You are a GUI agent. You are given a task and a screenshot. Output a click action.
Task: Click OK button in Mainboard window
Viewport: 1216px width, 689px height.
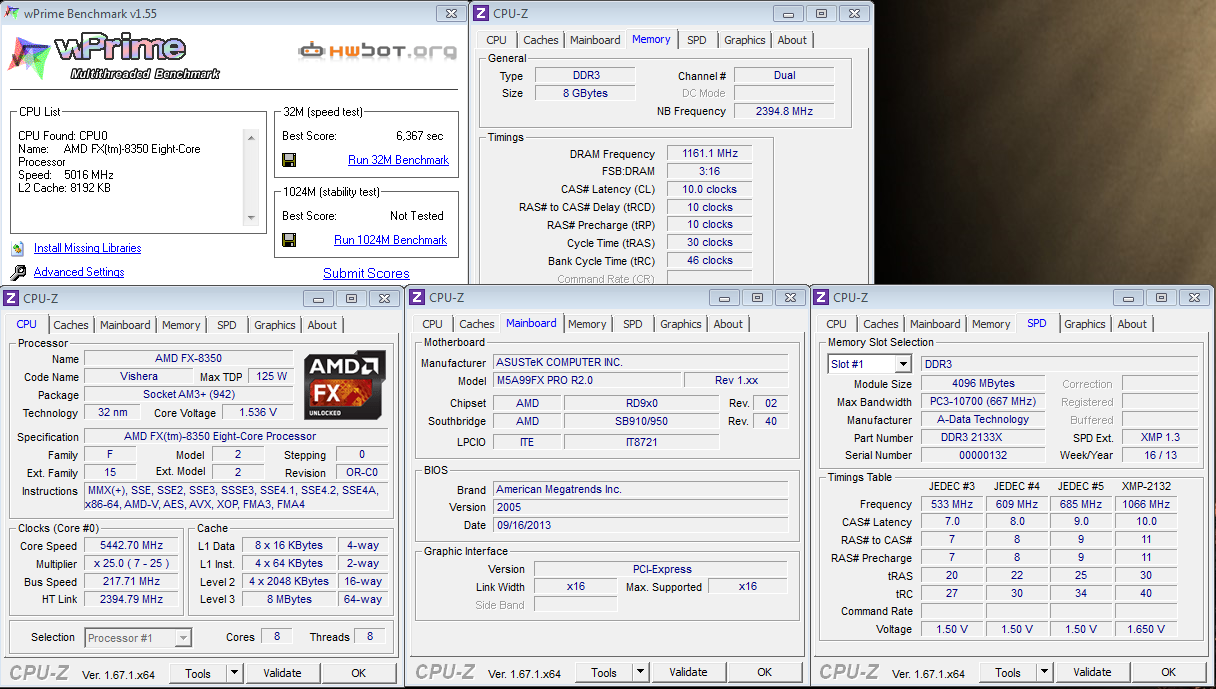tap(764, 672)
